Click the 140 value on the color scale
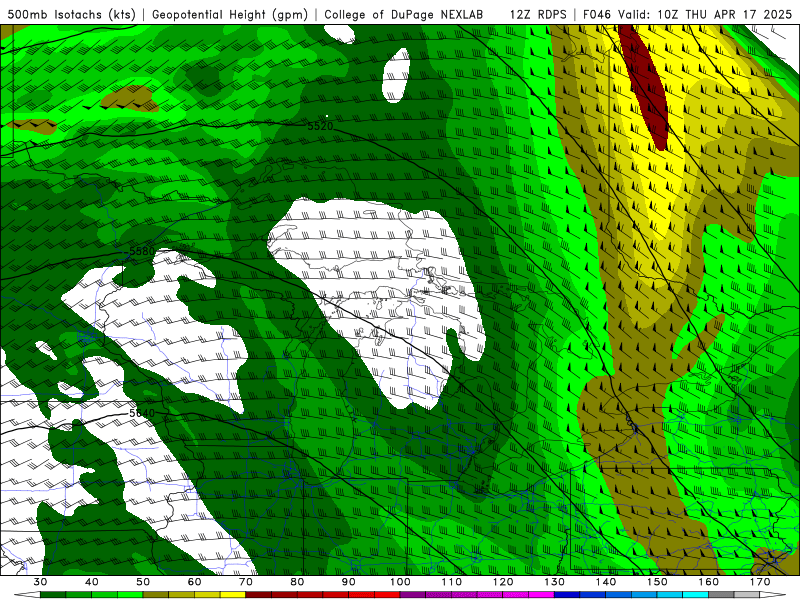 click(606, 582)
